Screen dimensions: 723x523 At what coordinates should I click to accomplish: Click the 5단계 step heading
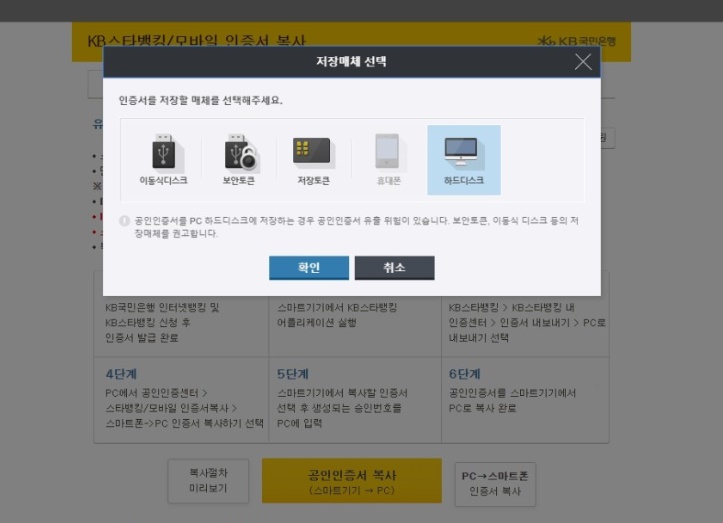[293, 374]
